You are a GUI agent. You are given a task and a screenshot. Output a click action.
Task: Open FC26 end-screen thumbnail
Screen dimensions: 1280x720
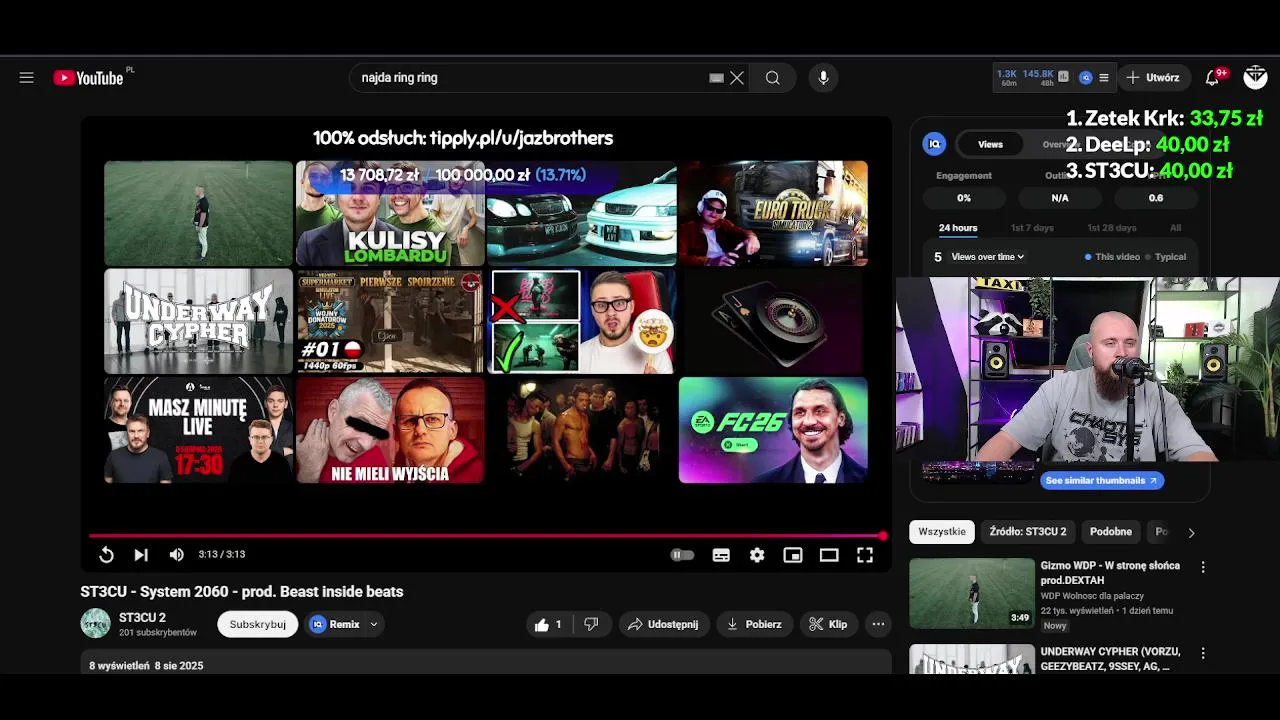tap(773, 430)
